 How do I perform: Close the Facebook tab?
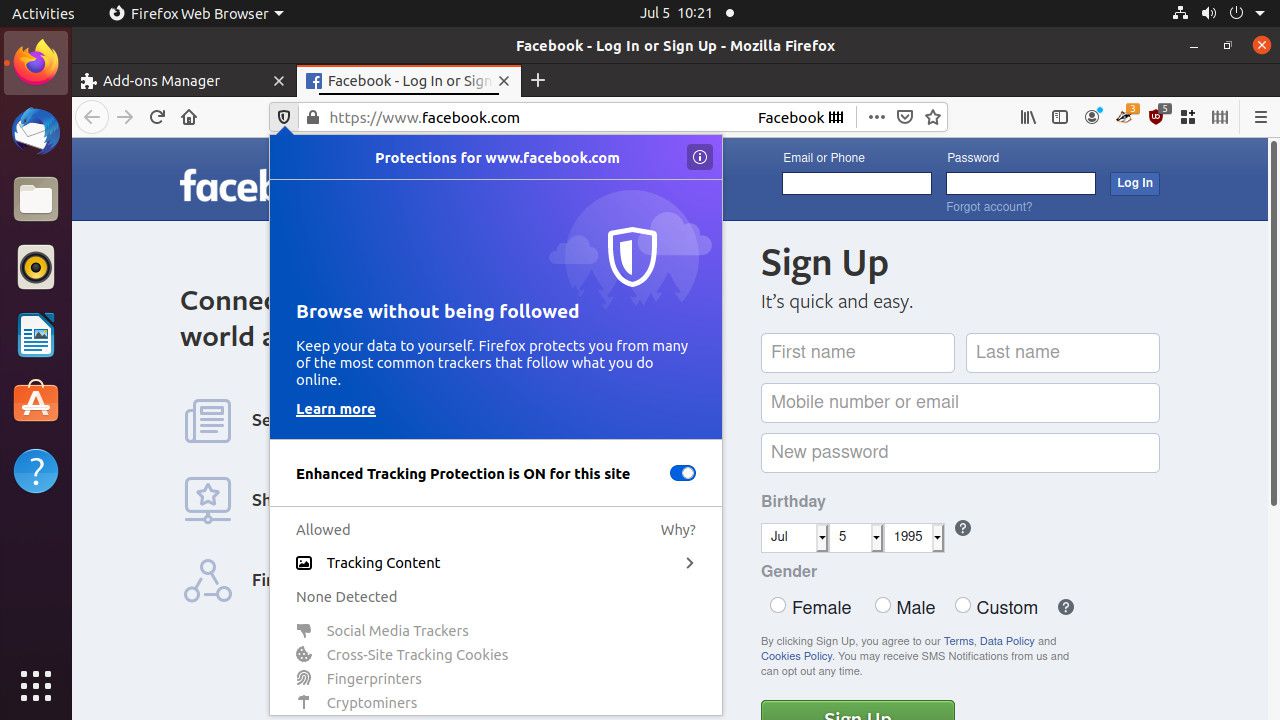(x=505, y=81)
